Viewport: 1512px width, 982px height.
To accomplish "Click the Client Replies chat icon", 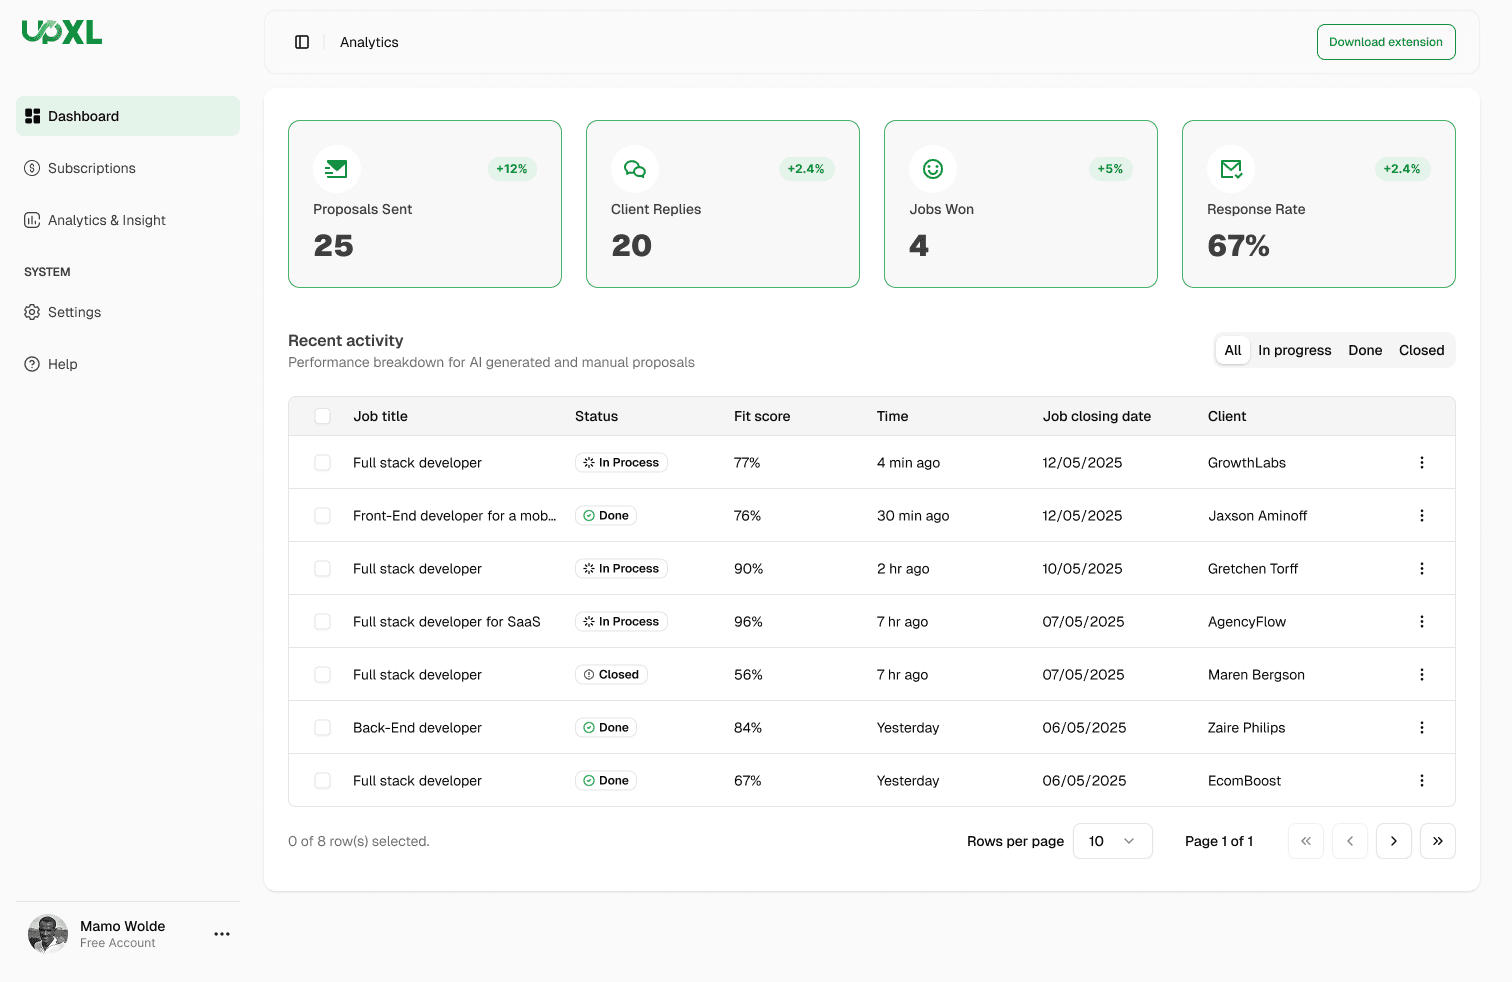I will coord(635,169).
